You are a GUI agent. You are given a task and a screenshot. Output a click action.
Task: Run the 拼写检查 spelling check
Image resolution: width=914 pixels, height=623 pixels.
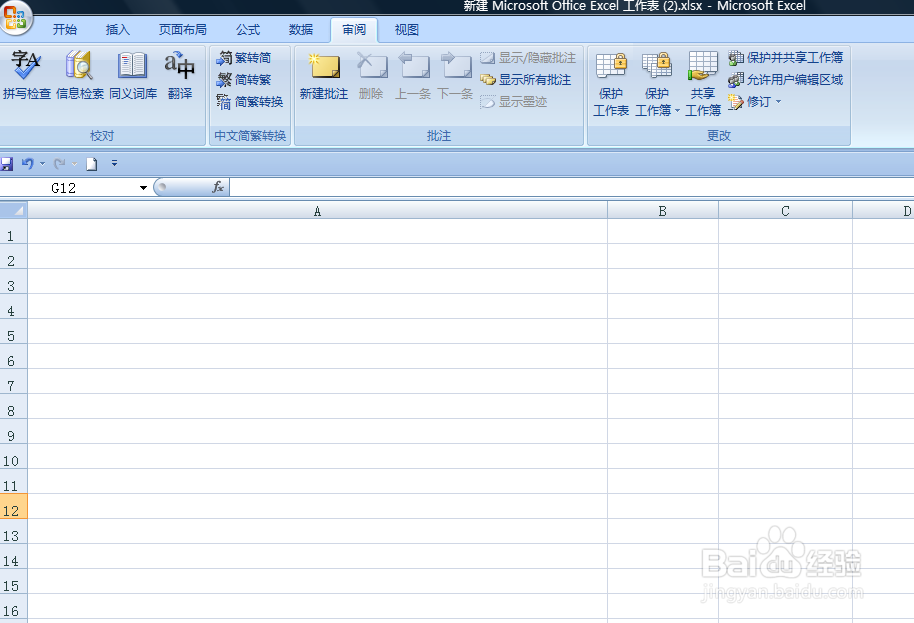click(x=26, y=76)
